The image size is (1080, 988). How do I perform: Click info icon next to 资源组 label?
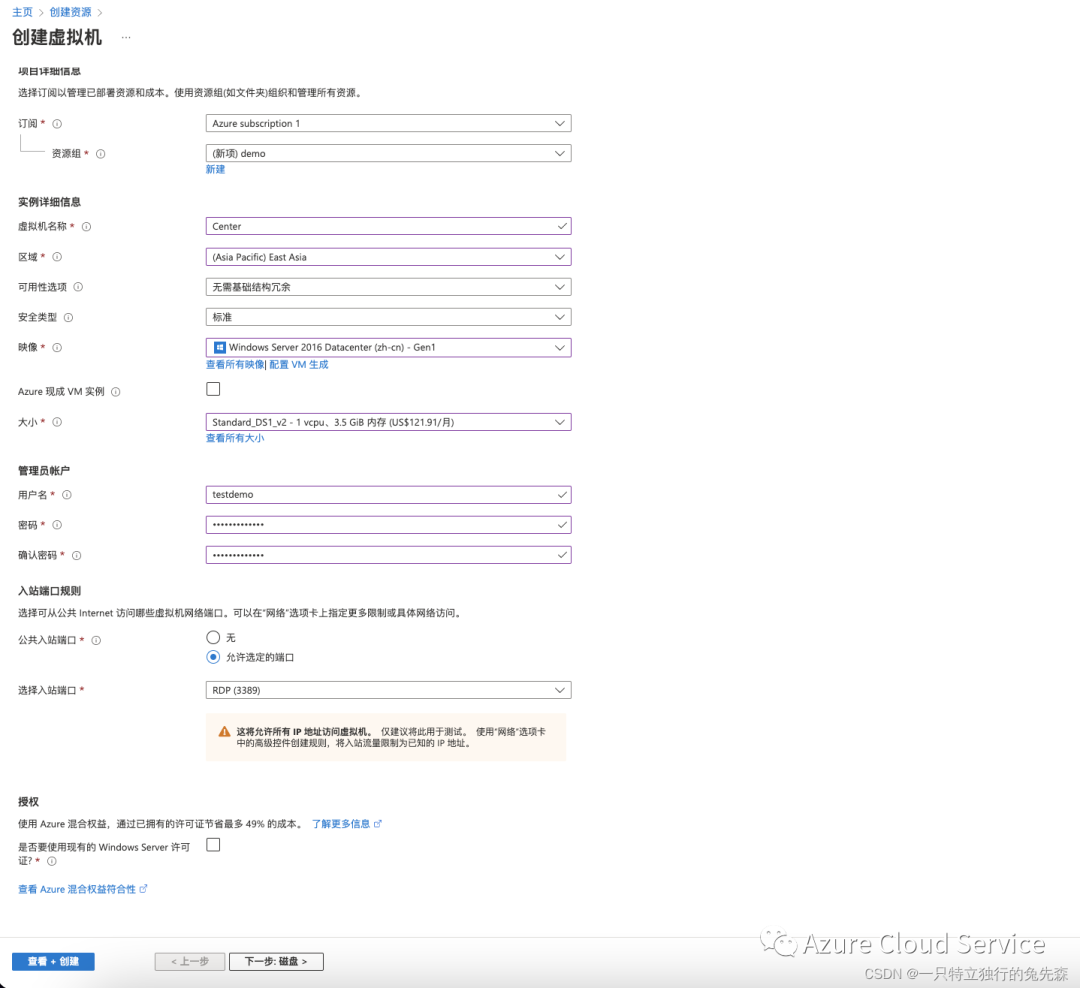pos(101,154)
